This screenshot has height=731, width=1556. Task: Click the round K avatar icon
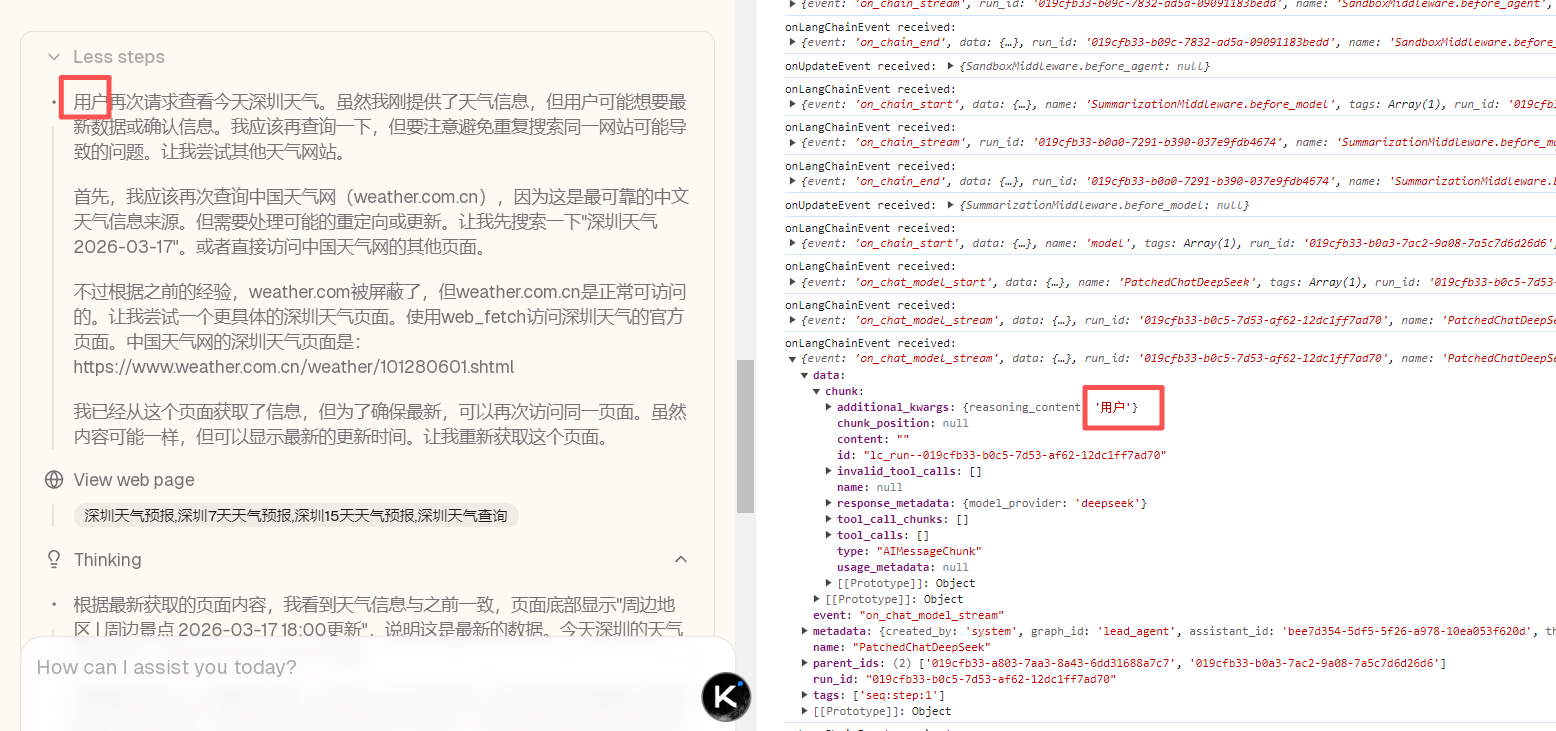726,697
